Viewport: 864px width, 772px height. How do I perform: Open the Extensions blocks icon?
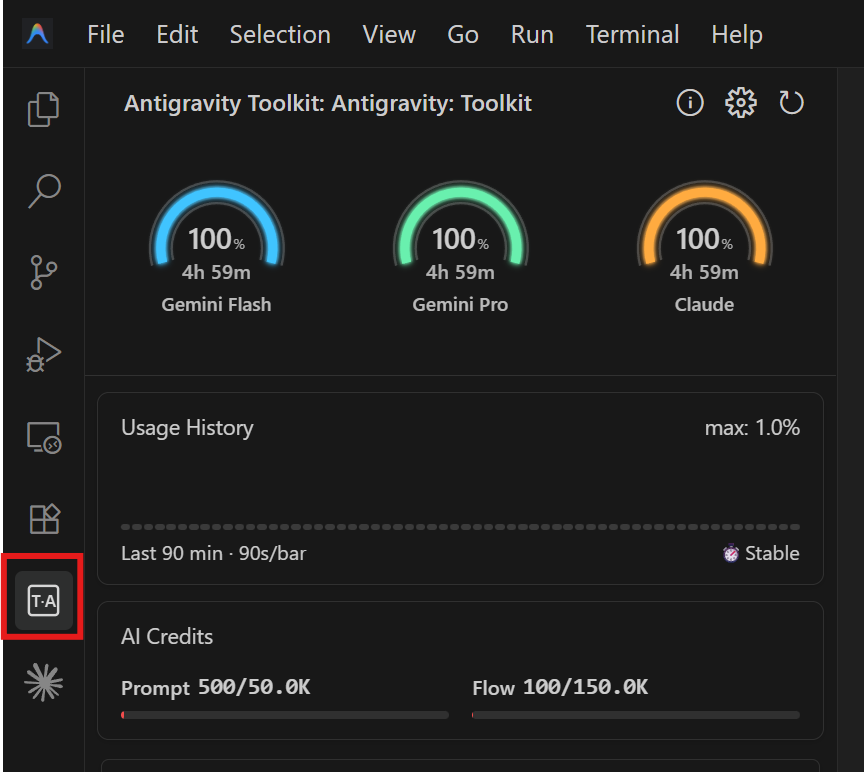(44, 519)
